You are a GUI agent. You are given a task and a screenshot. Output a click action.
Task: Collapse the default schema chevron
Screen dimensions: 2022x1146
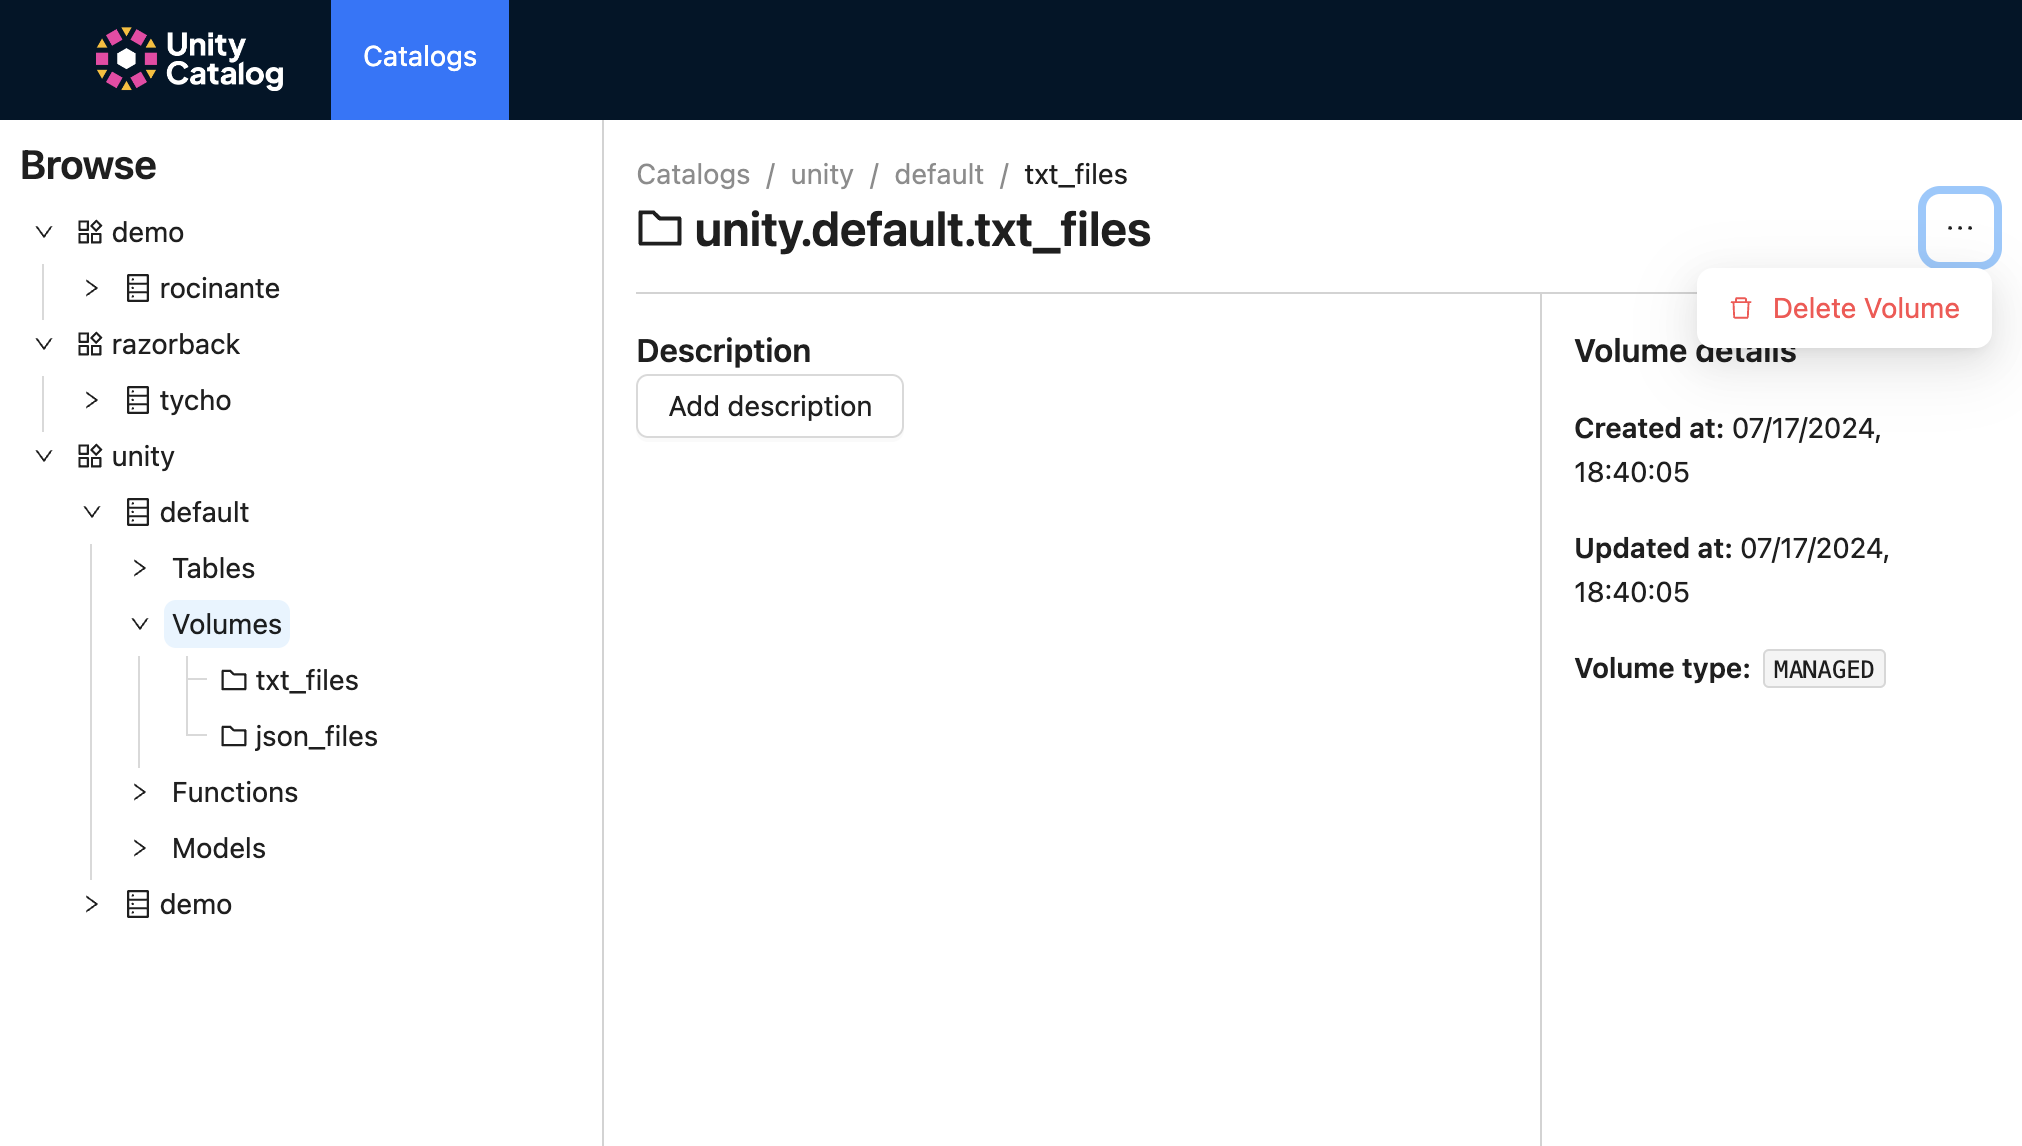click(x=92, y=512)
